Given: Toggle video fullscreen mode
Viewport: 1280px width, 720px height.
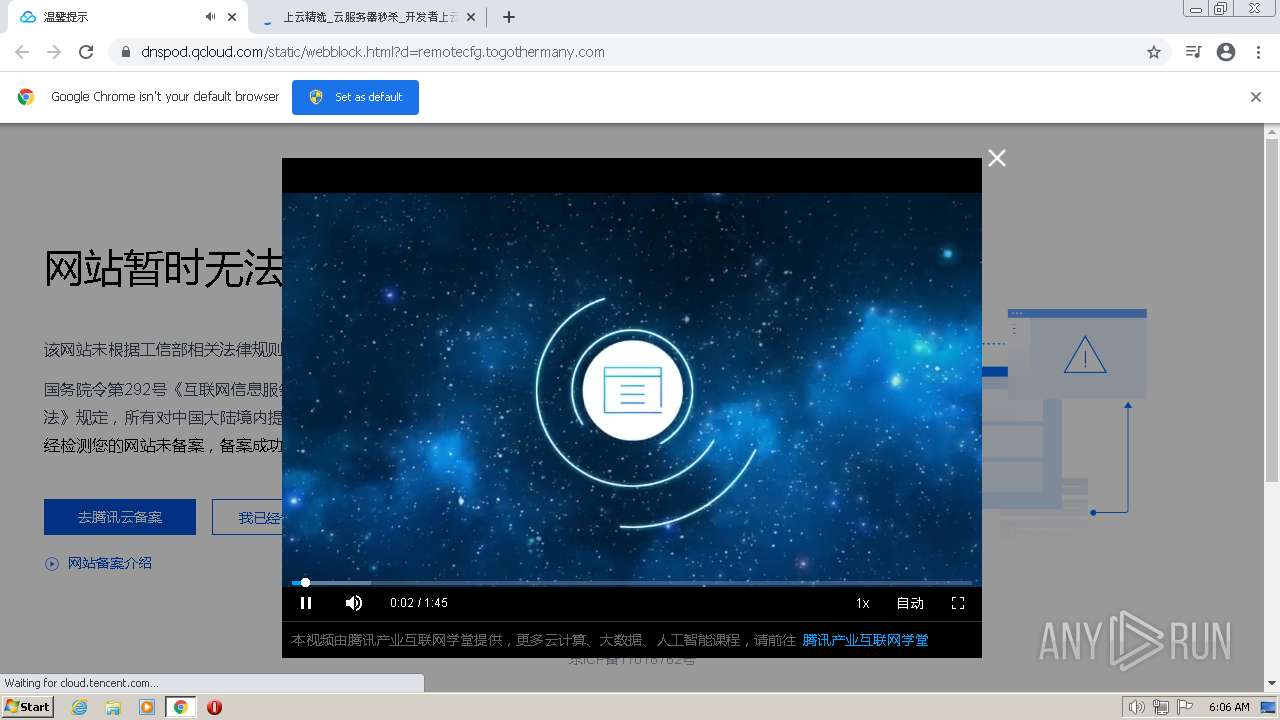Looking at the screenshot, I should click(958, 603).
